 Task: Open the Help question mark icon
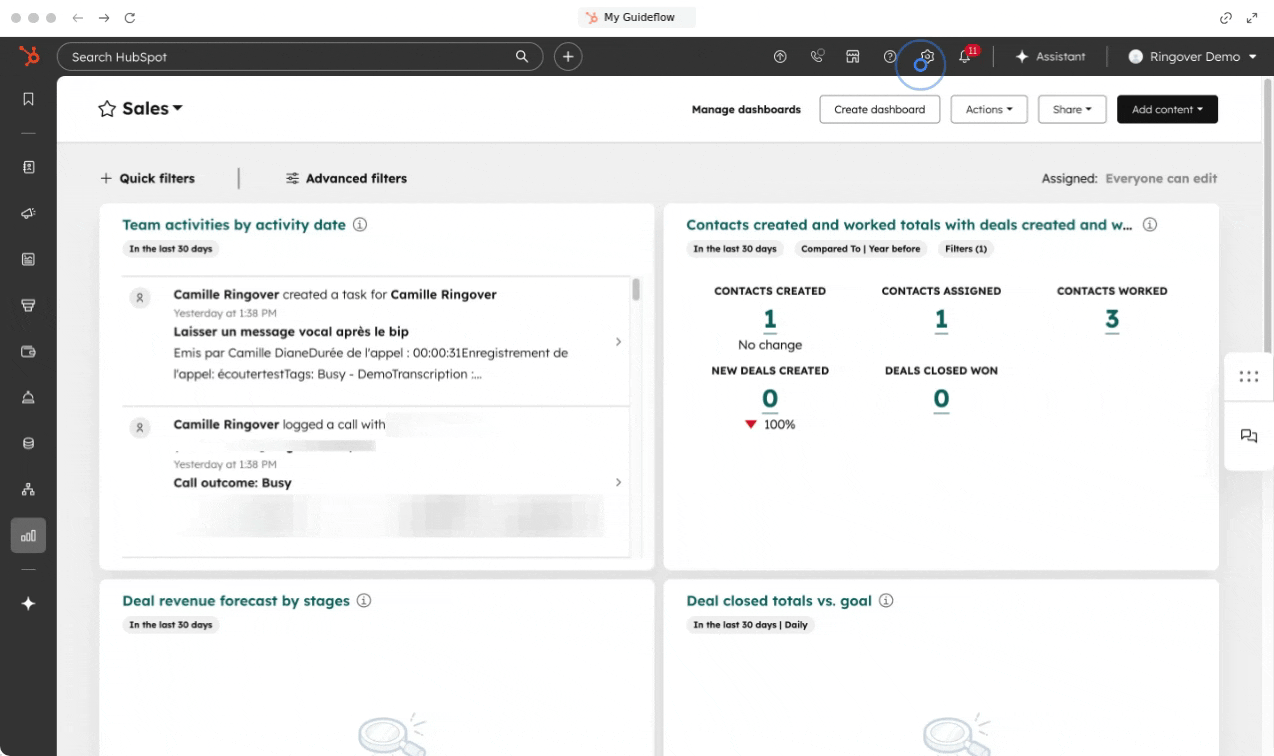(x=889, y=57)
